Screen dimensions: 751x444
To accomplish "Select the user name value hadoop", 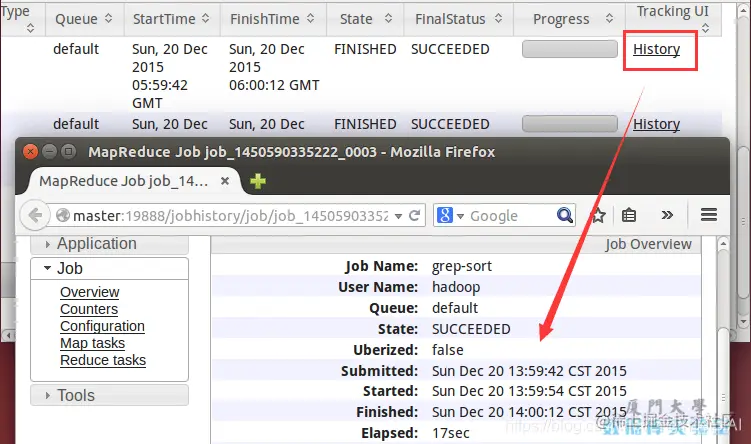I will [456, 287].
